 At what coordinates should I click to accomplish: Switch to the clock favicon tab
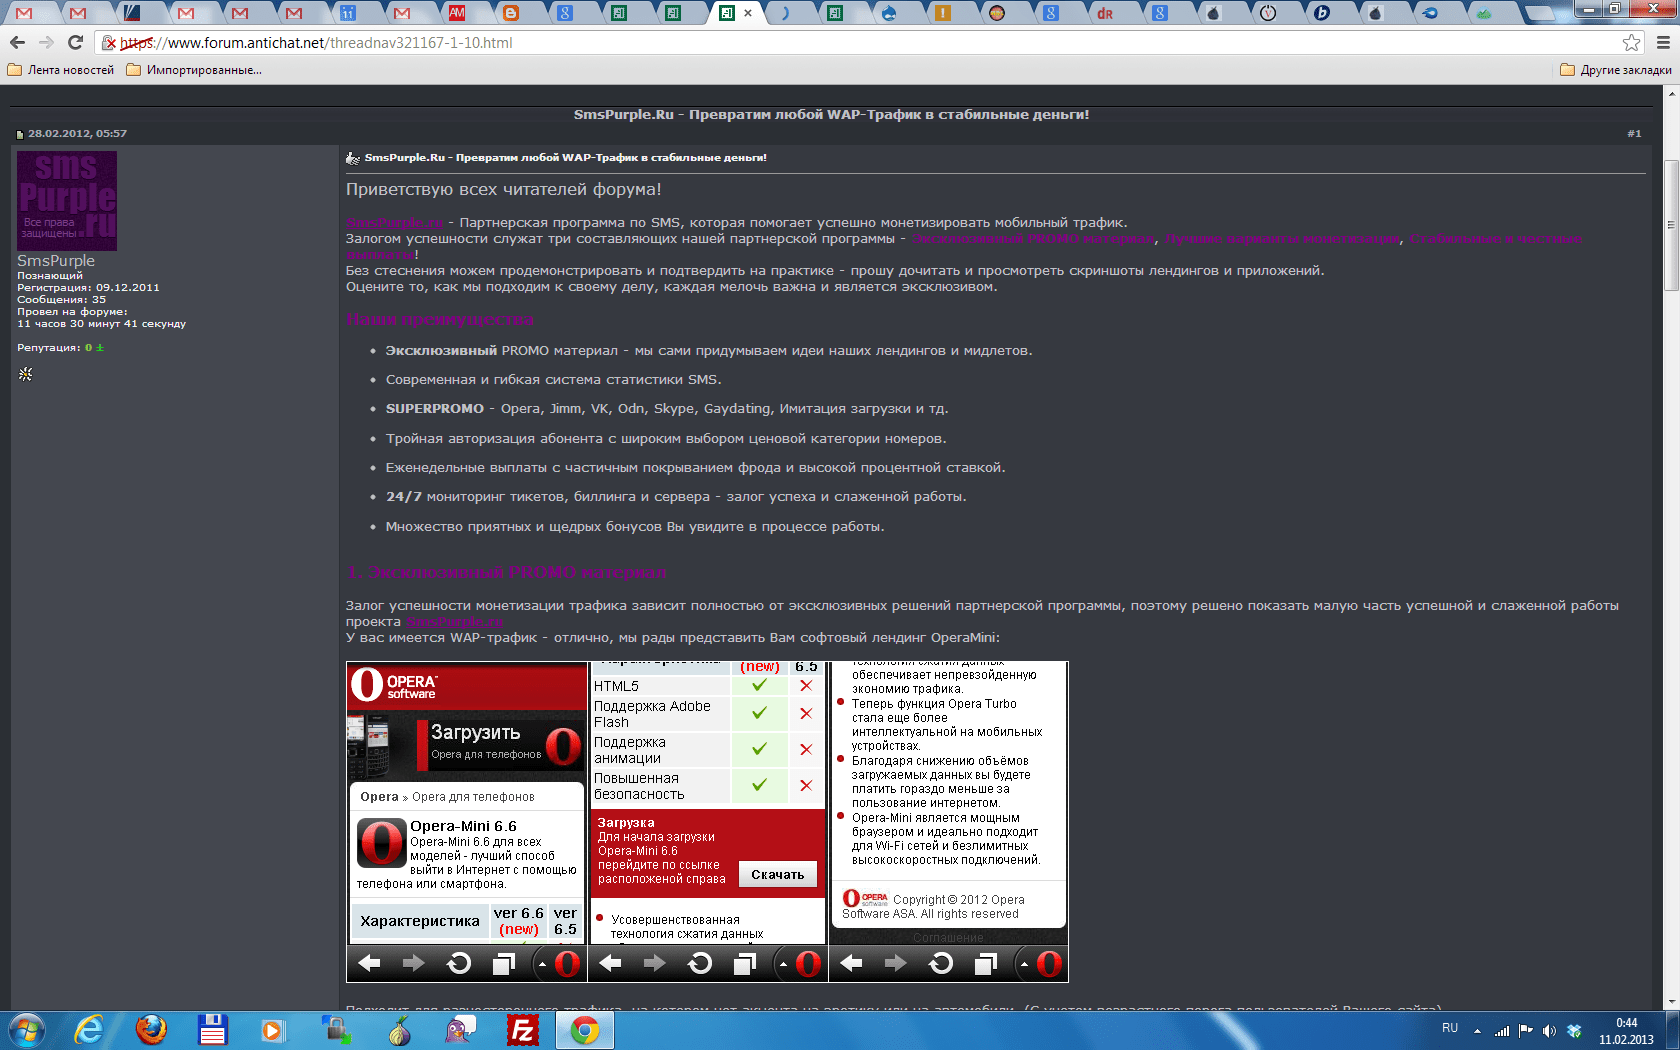[1267, 13]
